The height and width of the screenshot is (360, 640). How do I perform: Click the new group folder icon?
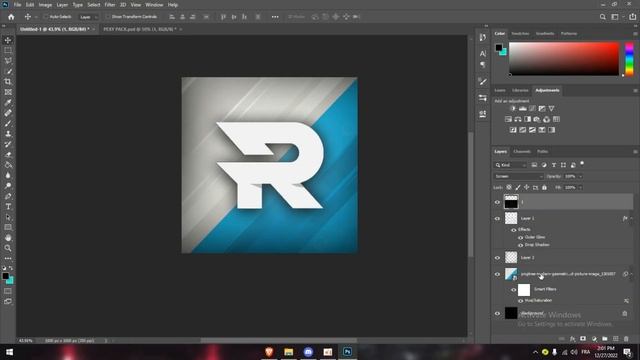pyautogui.click(x=604, y=339)
